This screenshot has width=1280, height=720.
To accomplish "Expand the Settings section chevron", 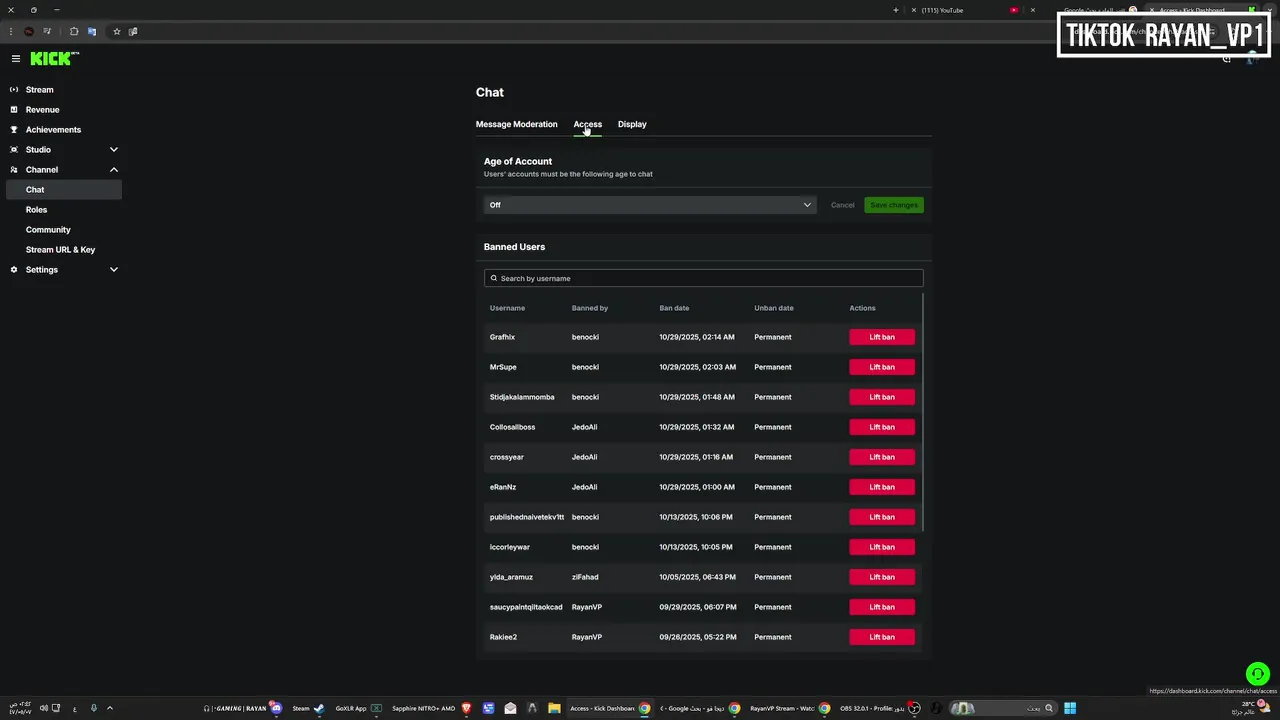I will (x=113, y=270).
